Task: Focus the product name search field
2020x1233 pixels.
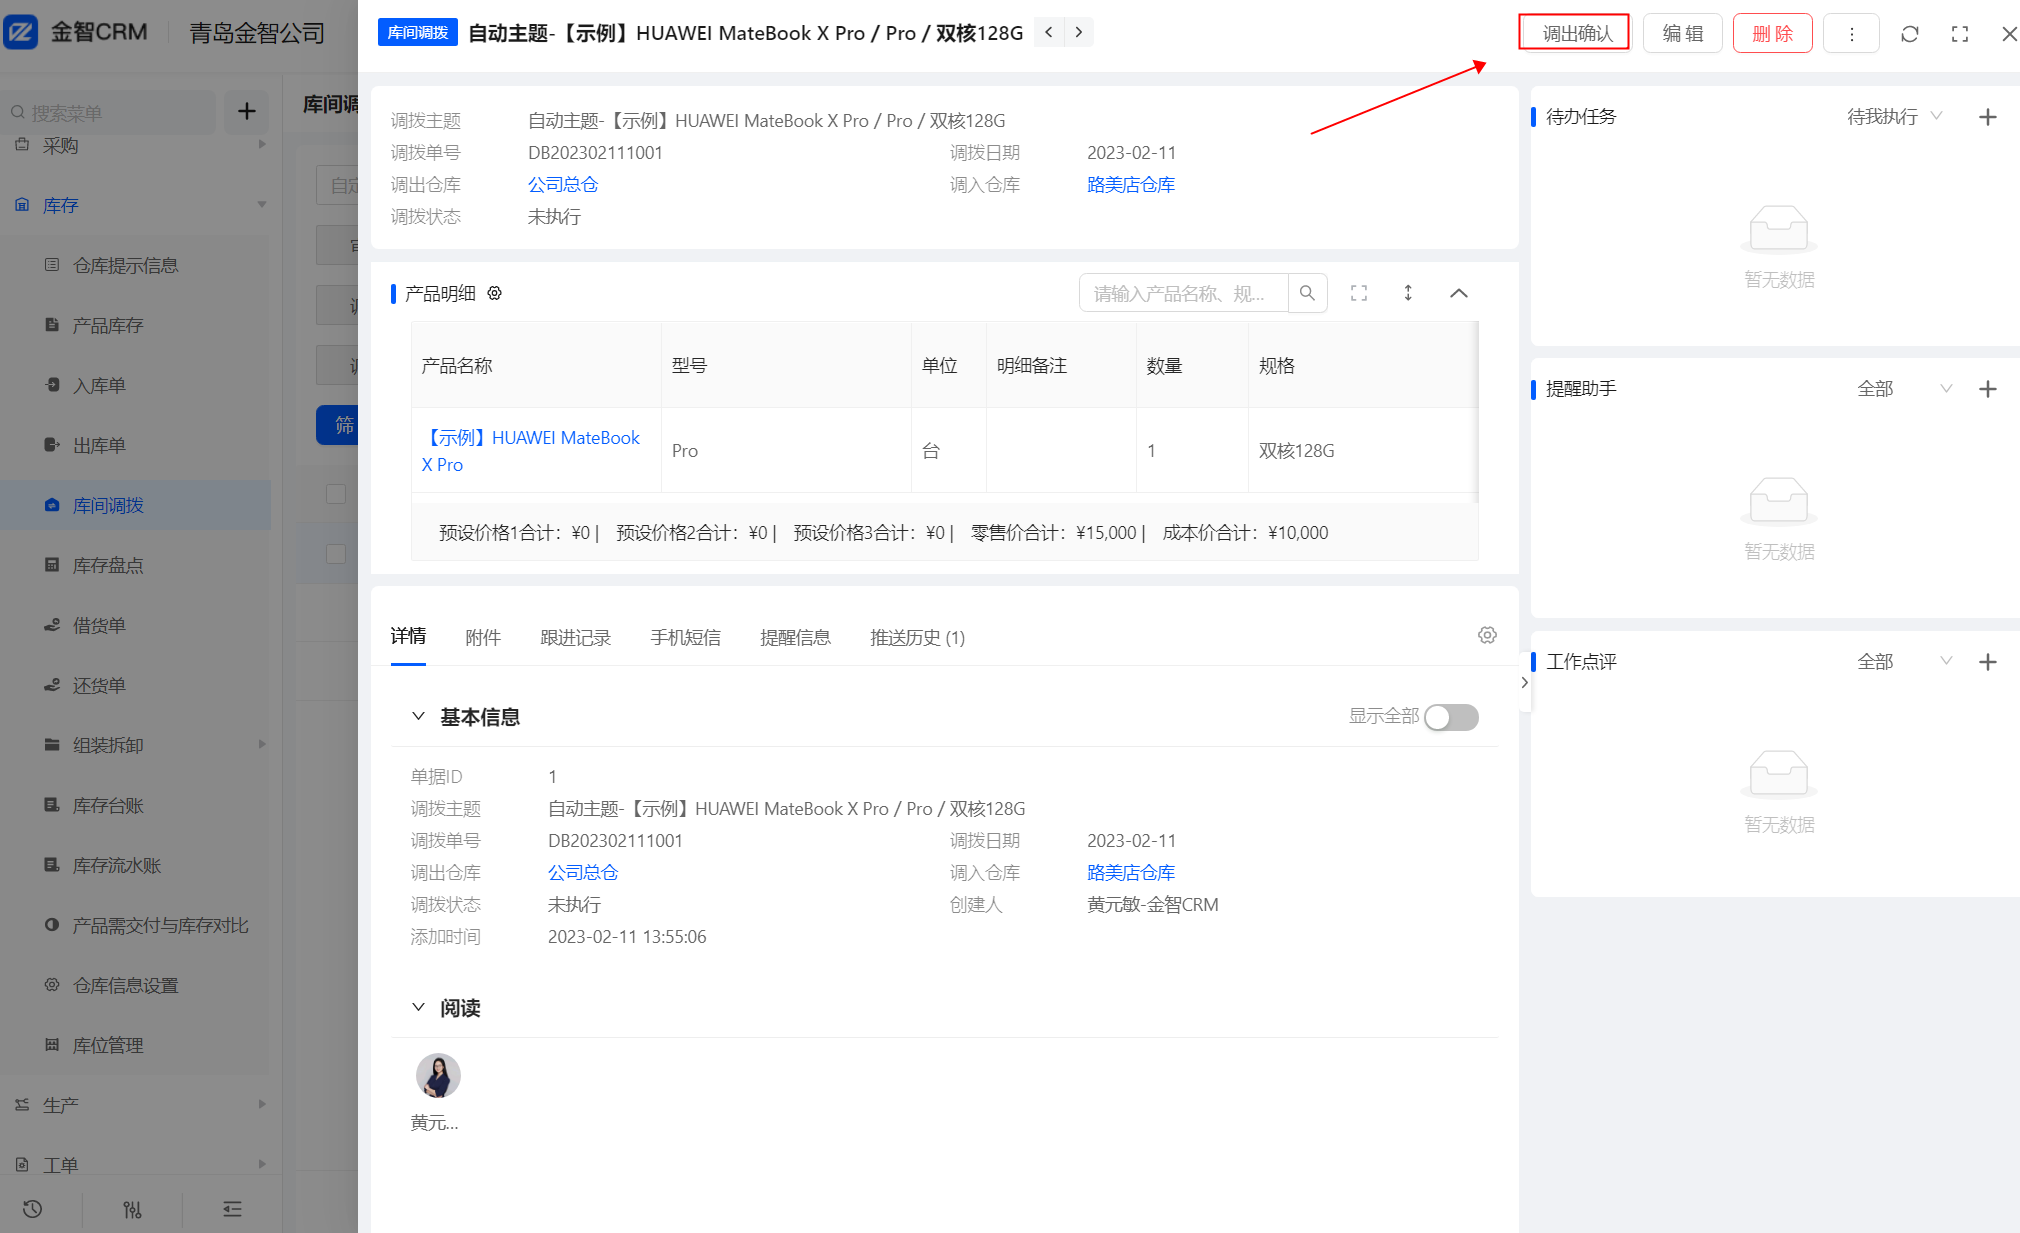Action: (1184, 293)
